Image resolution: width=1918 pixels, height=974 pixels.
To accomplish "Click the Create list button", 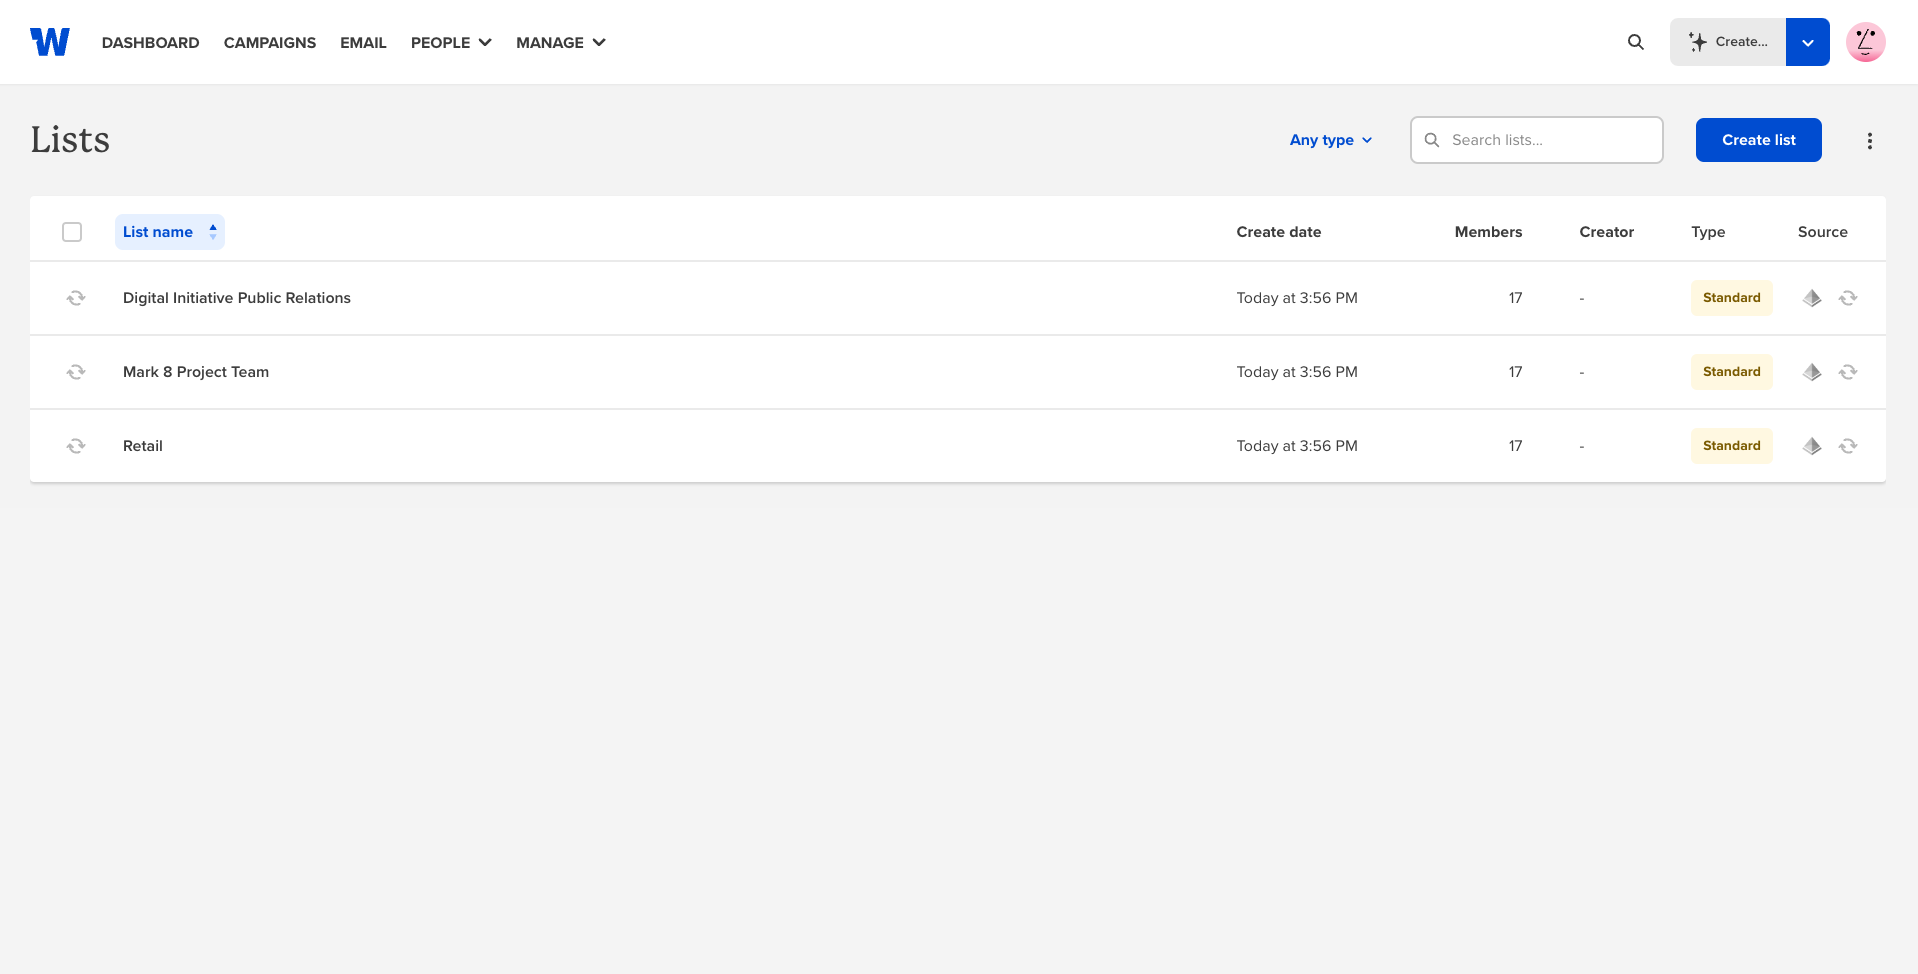I will (1758, 140).
